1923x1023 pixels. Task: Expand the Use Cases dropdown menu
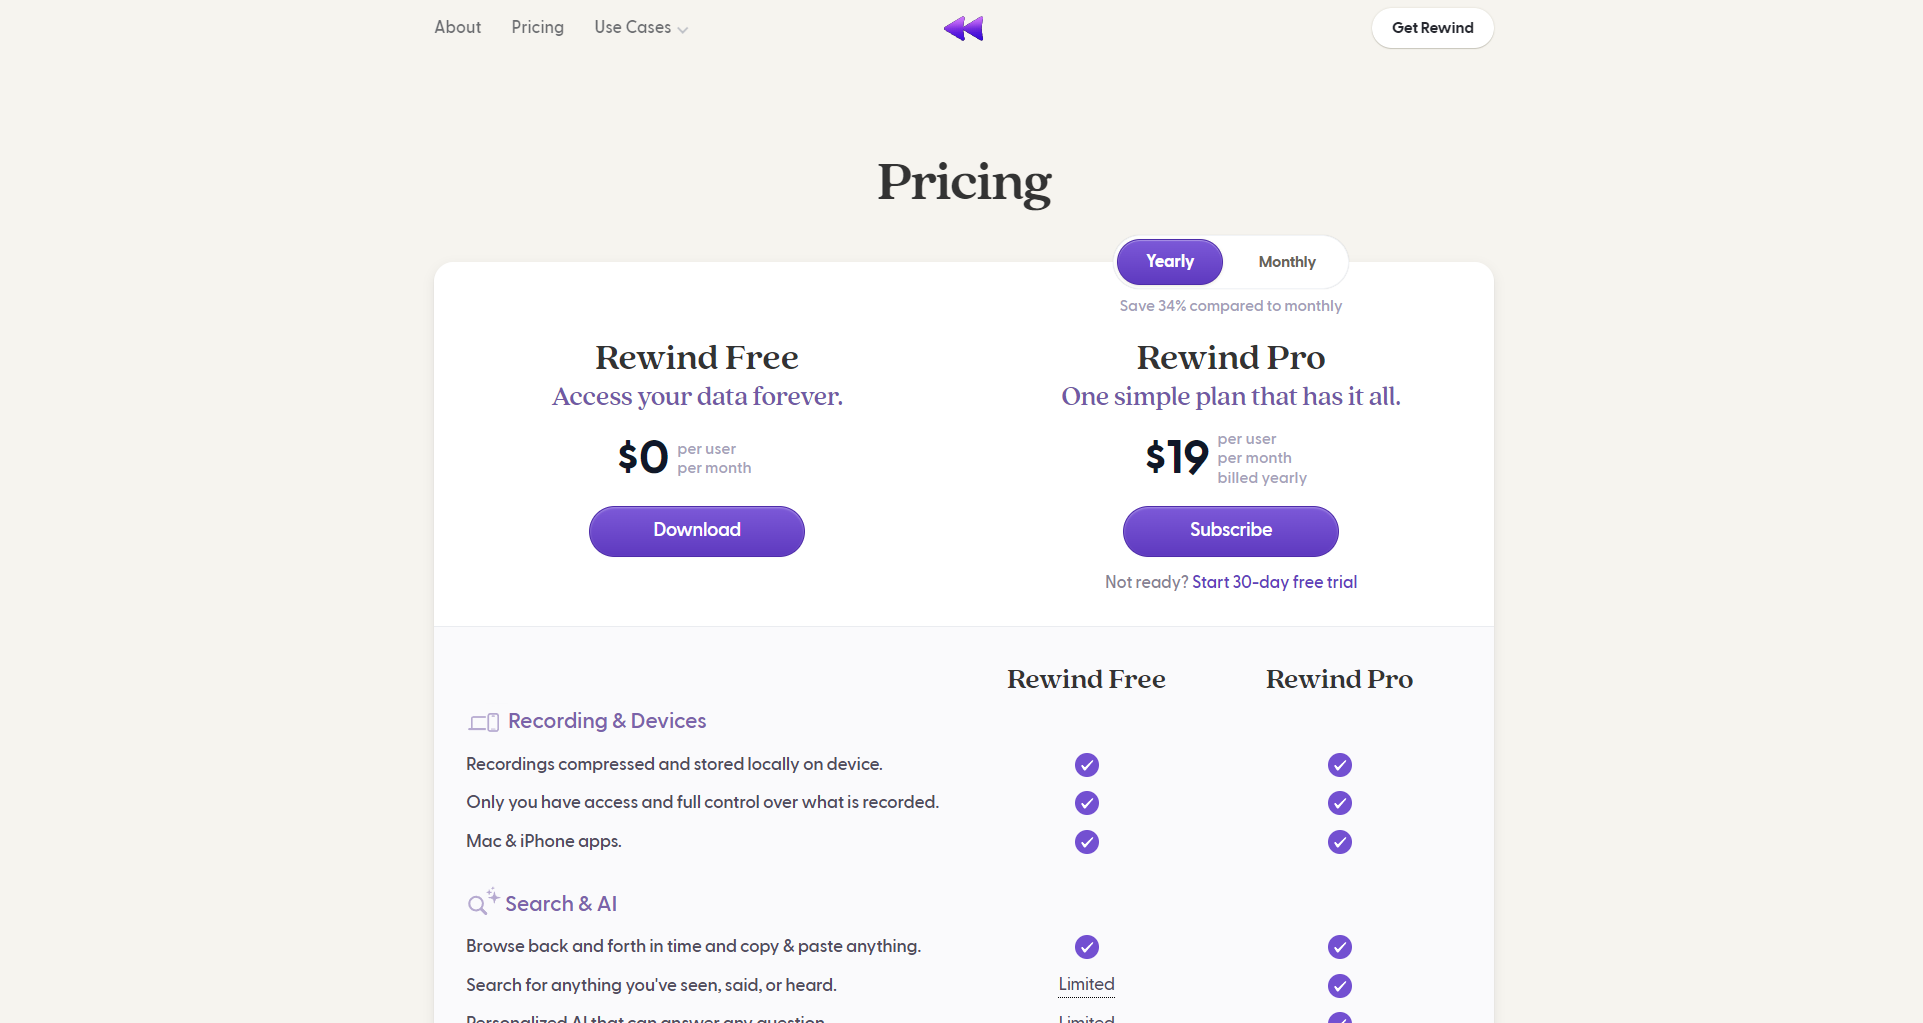pyautogui.click(x=633, y=28)
